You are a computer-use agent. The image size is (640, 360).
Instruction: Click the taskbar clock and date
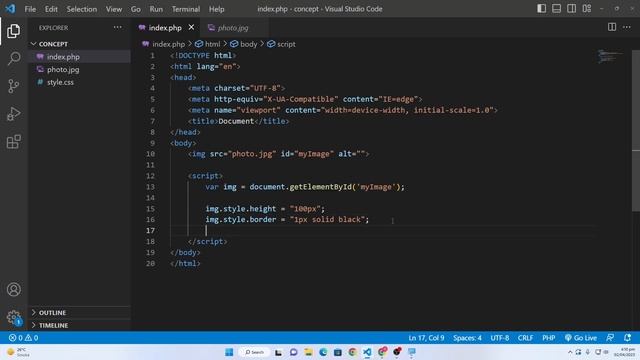(x=625, y=352)
